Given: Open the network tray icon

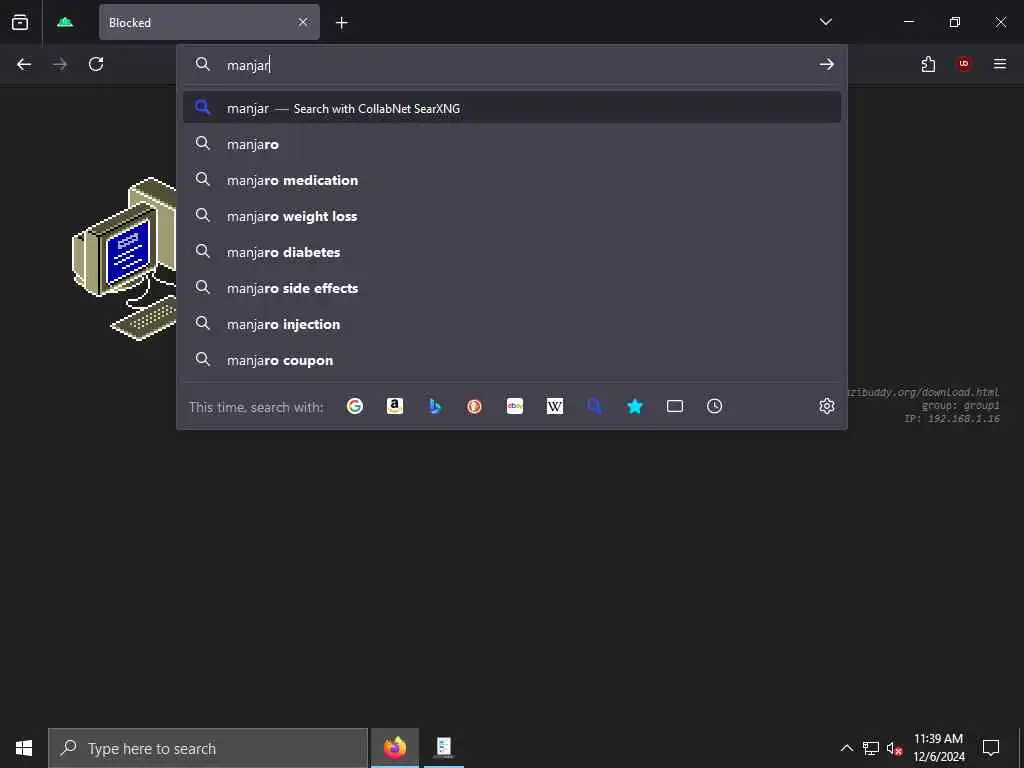Looking at the screenshot, I should tap(871, 748).
